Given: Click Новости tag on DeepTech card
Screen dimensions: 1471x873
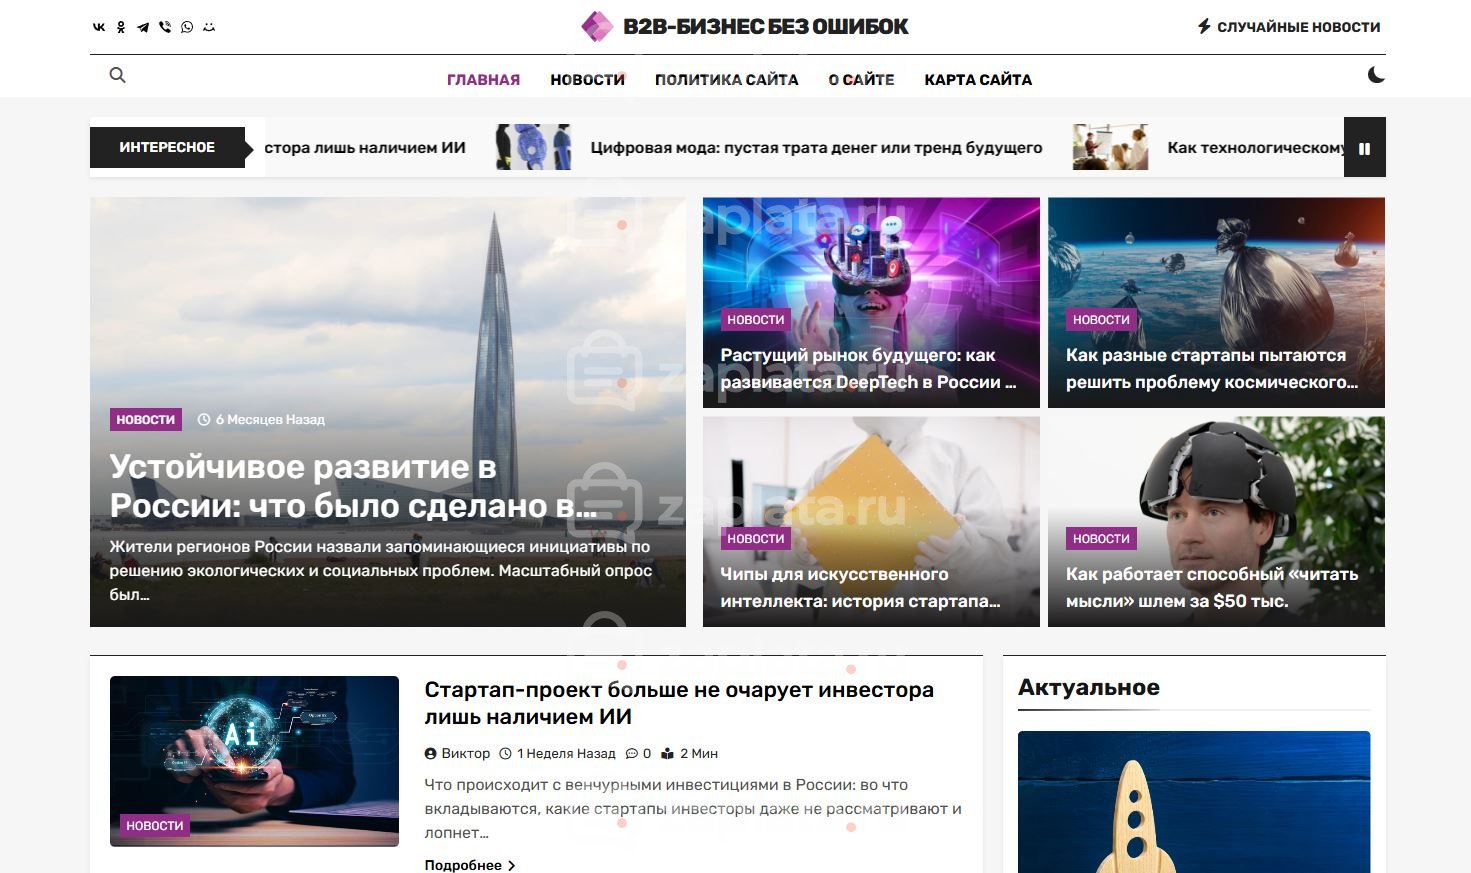Looking at the screenshot, I should [756, 320].
